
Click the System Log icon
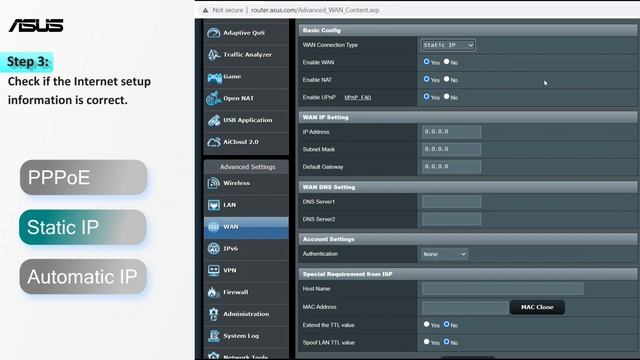213,336
